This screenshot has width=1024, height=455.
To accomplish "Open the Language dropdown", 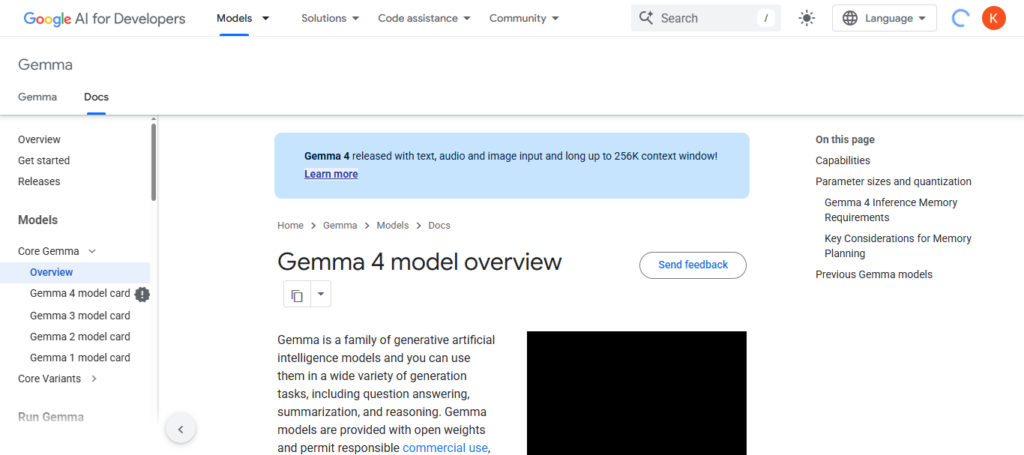I will point(884,18).
